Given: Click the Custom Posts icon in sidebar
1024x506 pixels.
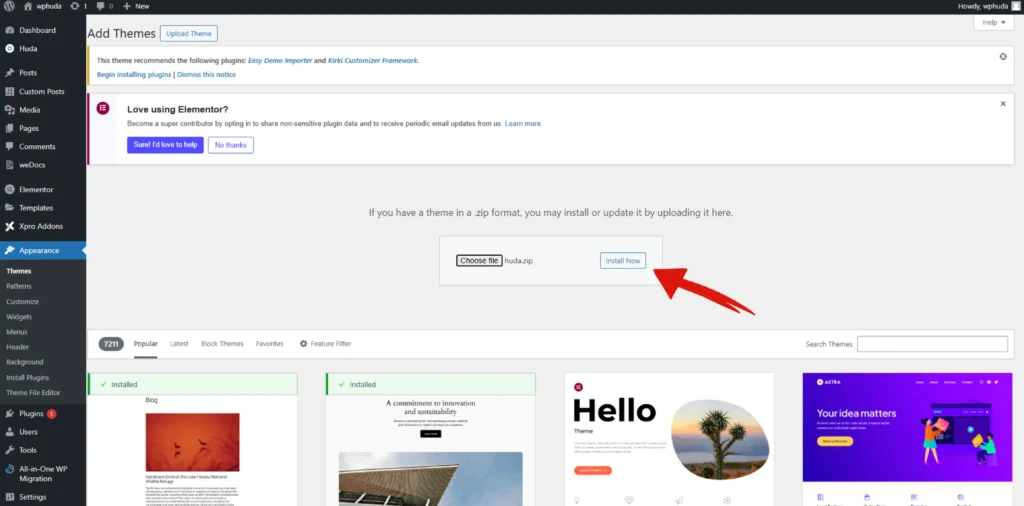Looking at the screenshot, I should [x=10, y=91].
